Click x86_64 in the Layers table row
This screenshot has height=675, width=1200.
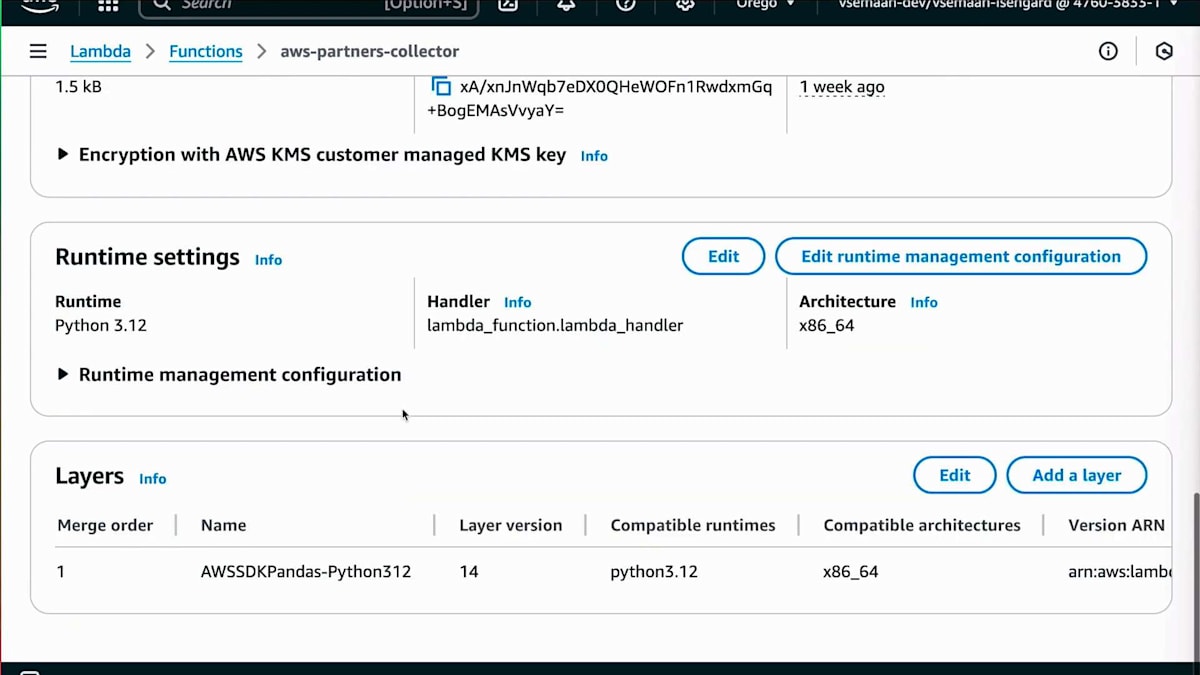[x=851, y=572]
